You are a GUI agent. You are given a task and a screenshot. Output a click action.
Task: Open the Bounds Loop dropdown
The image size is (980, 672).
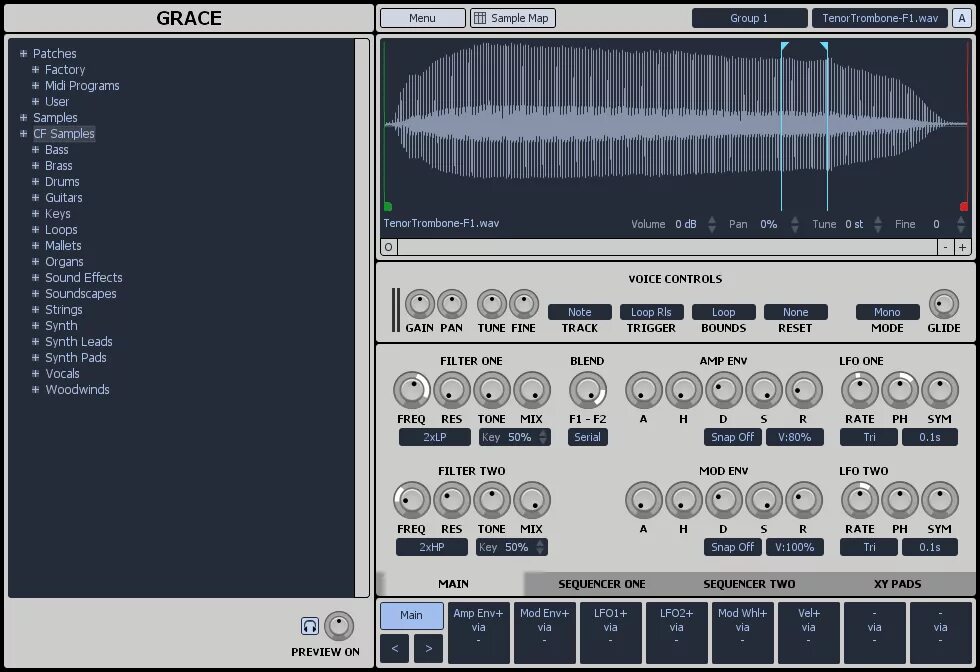click(724, 312)
